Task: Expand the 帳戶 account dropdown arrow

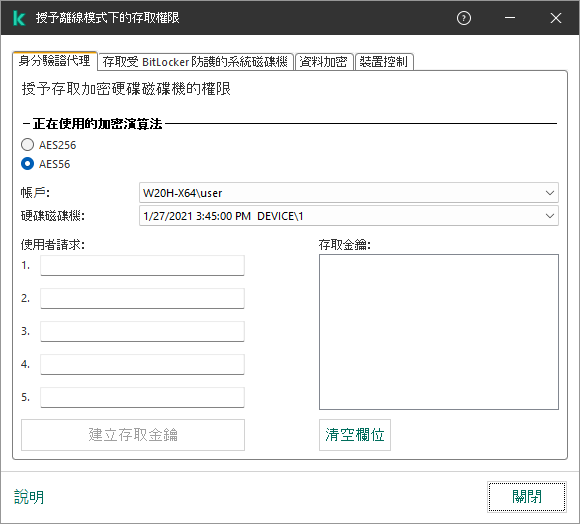Action: click(x=550, y=193)
